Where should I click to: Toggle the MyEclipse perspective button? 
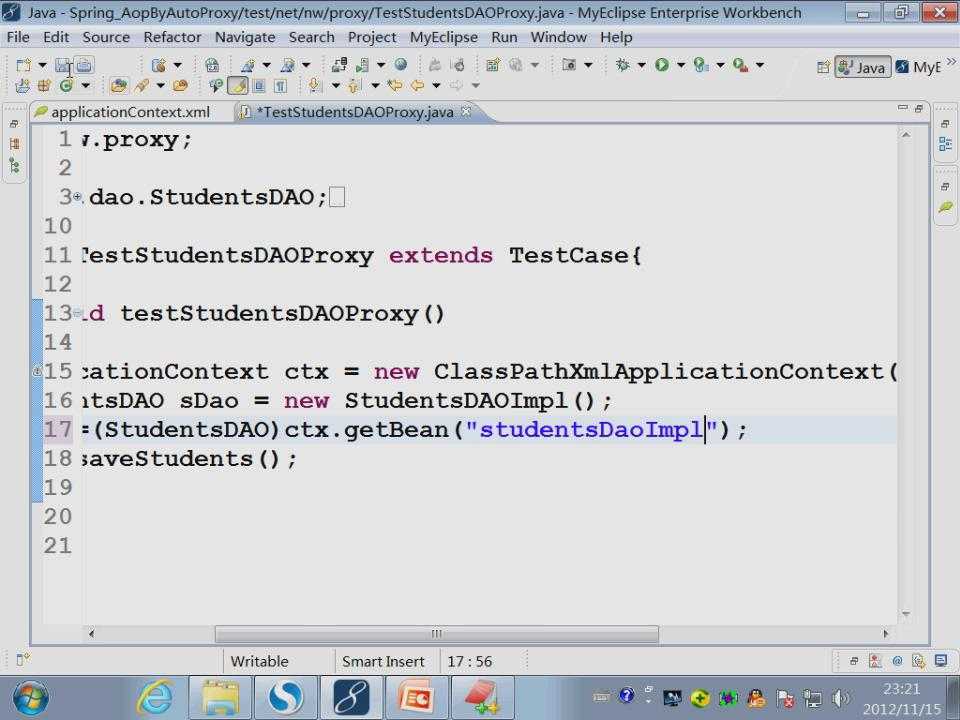coord(918,67)
